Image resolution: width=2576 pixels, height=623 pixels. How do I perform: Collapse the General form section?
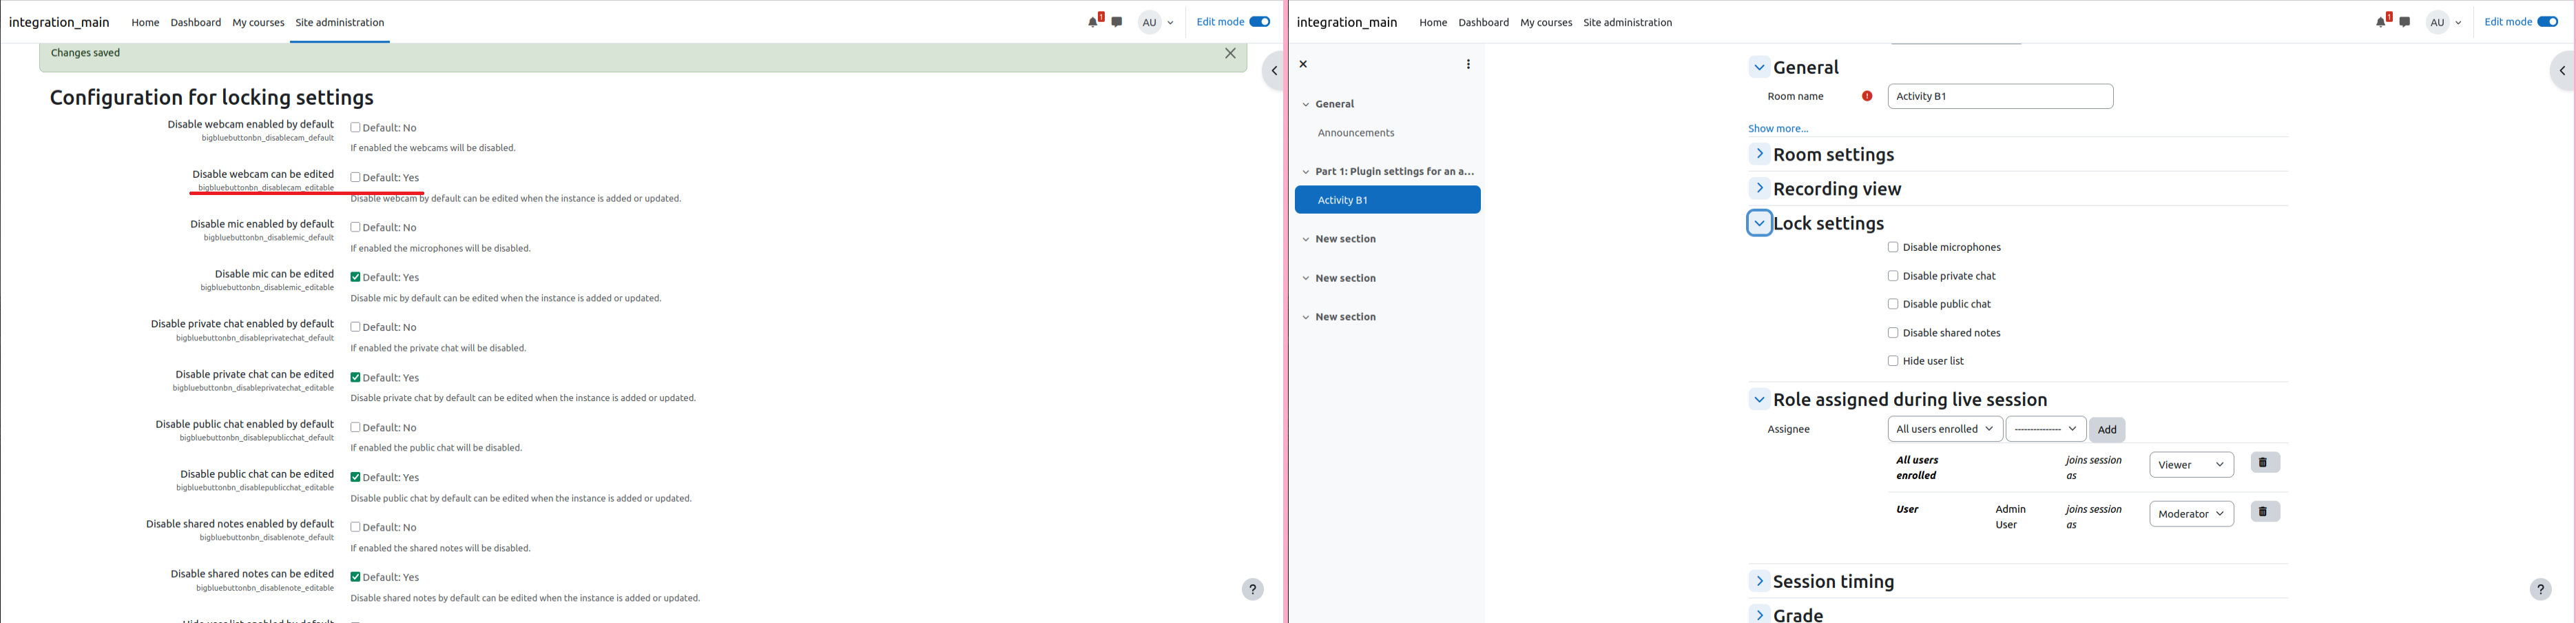click(x=1759, y=67)
